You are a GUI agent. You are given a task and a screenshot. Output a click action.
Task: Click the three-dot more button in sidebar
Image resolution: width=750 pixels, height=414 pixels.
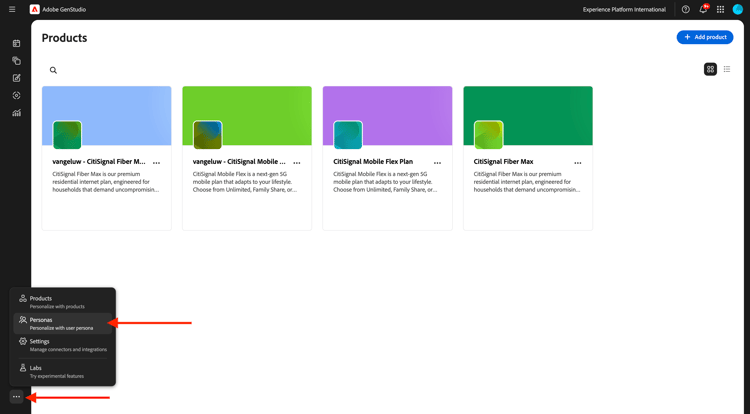click(16, 397)
